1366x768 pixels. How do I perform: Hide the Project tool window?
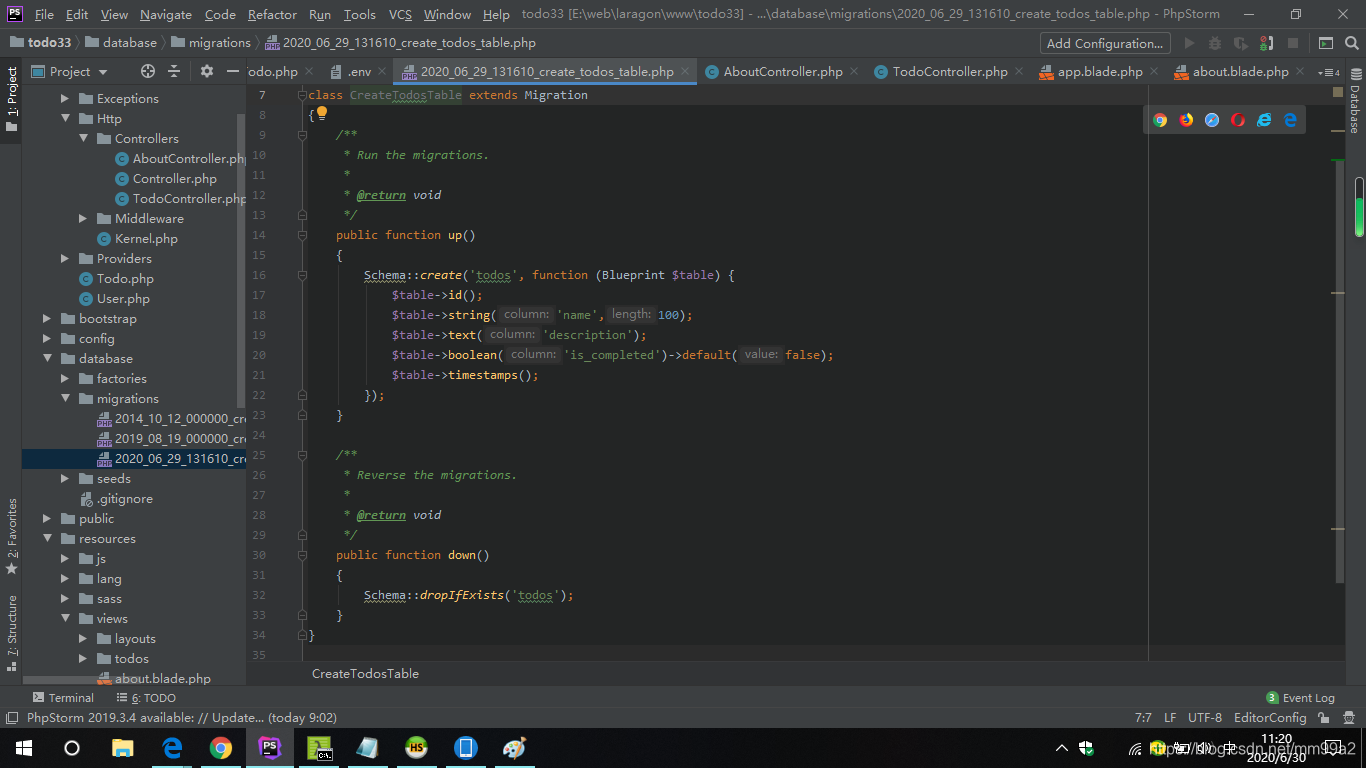coord(233,71)
